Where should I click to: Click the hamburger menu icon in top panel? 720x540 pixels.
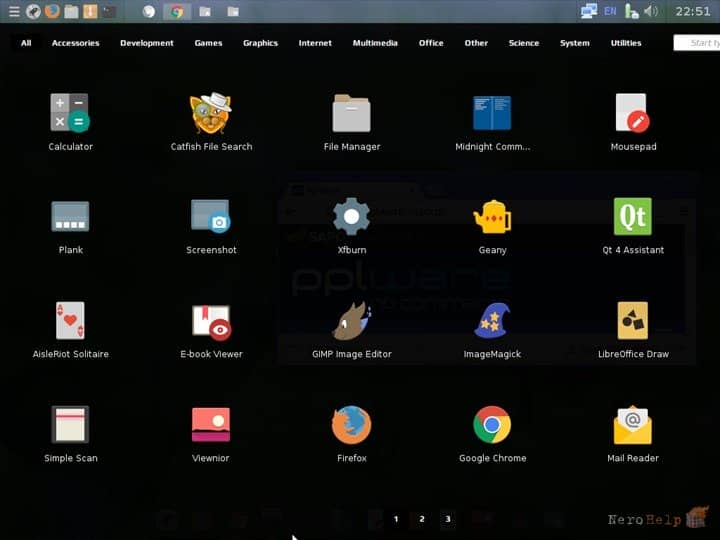(x=14, y=11)
